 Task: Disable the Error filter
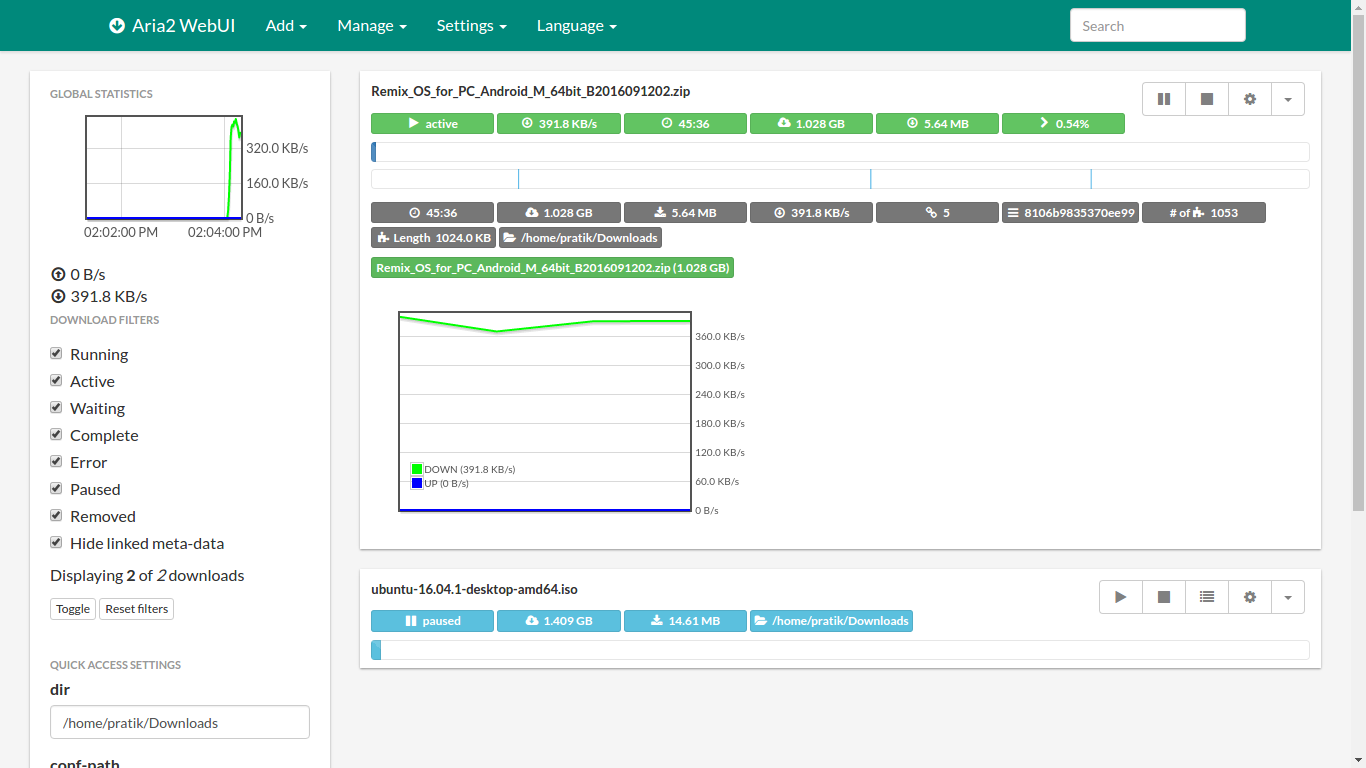tap(56, 461)
